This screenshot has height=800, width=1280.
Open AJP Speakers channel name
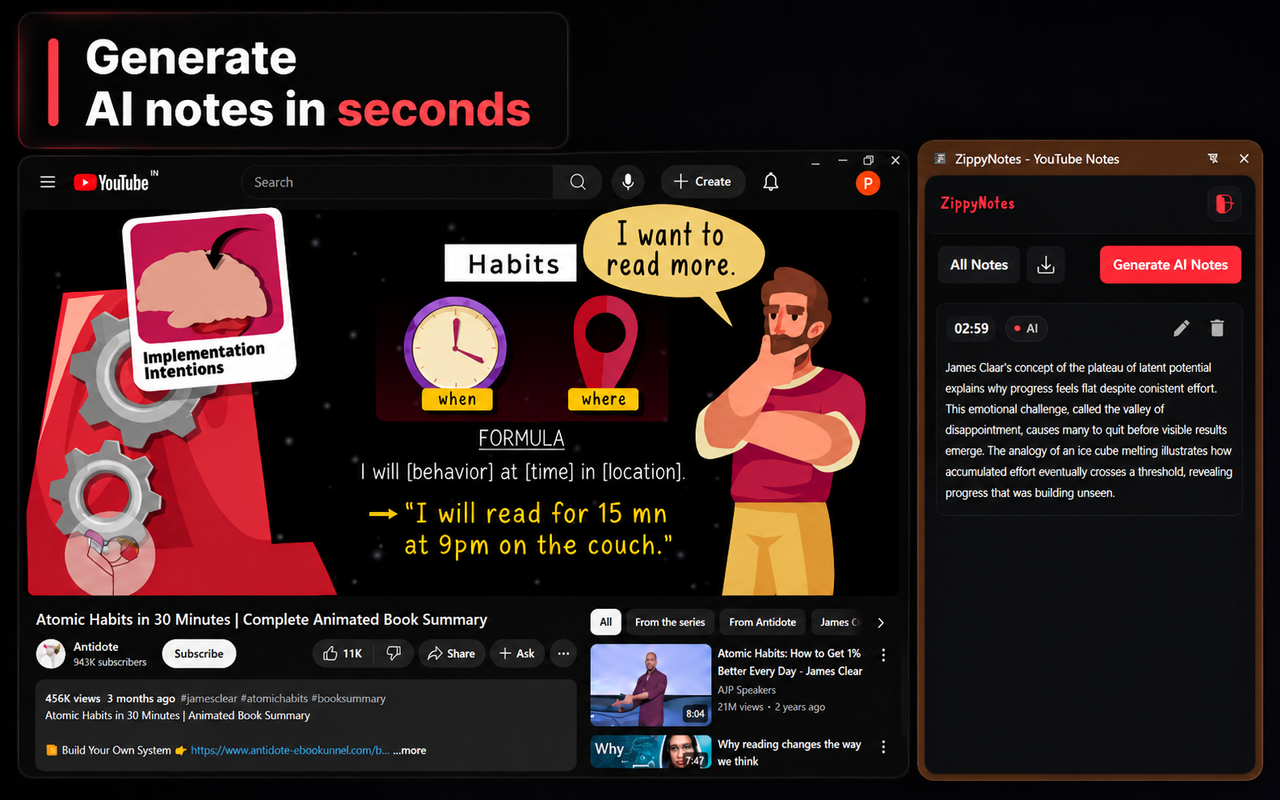pos(747,690)
